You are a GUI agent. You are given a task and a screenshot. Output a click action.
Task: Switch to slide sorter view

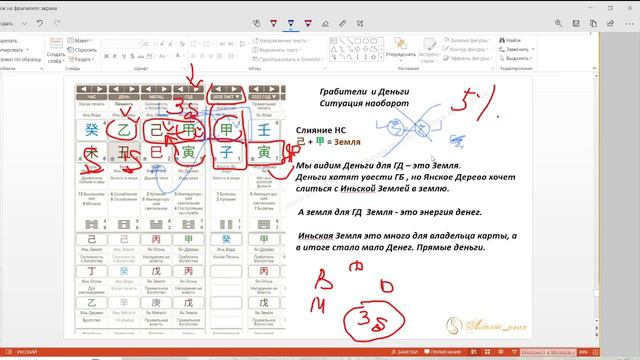tap(487, 352)
